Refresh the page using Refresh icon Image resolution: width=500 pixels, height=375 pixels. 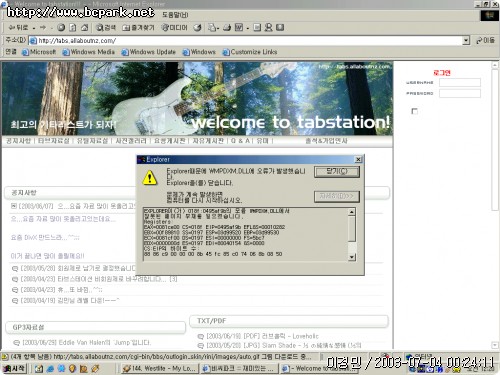tap(73, 28)
